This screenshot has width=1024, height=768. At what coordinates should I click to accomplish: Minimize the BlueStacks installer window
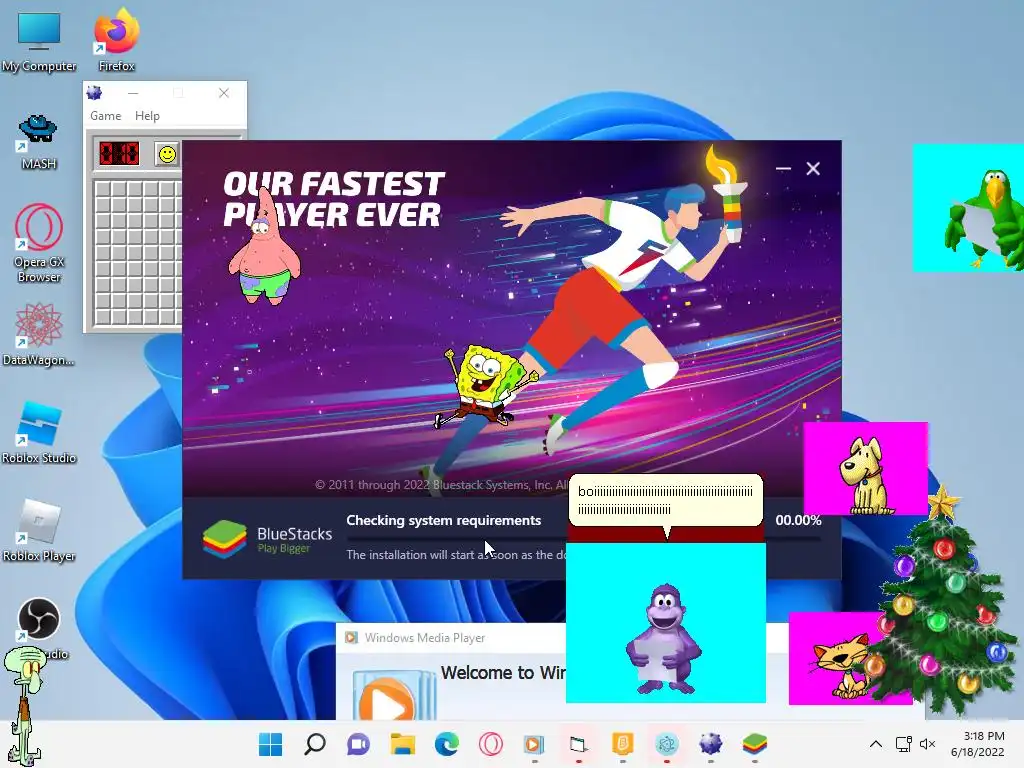click(783, 168)
